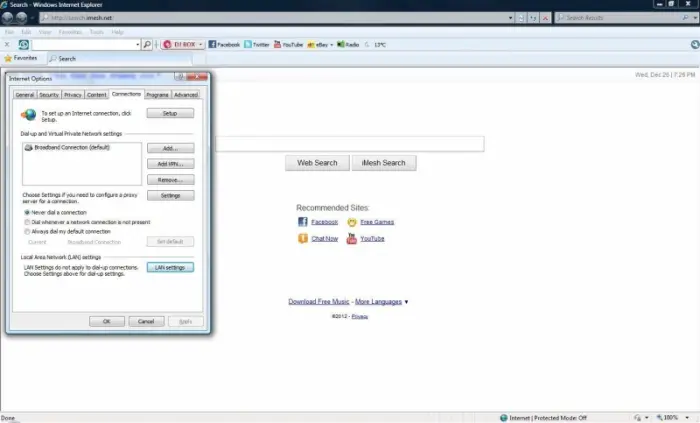Click the Facebook icon under Recommended Sites
The height and width of the screenshot is (423, 700).
303,222
